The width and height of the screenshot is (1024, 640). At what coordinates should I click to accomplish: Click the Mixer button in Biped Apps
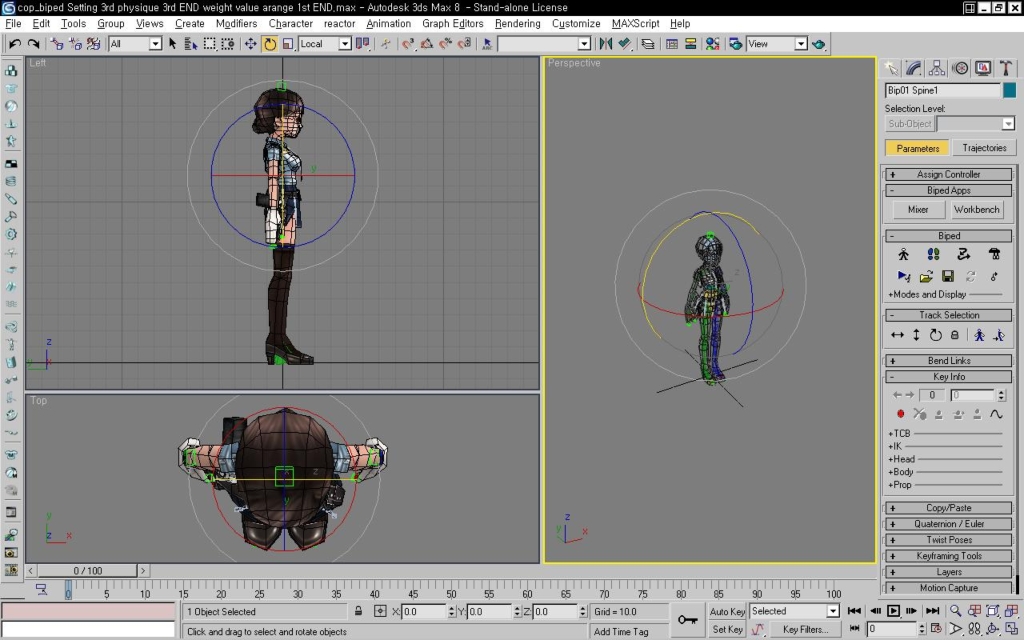[x=918, y=210]
